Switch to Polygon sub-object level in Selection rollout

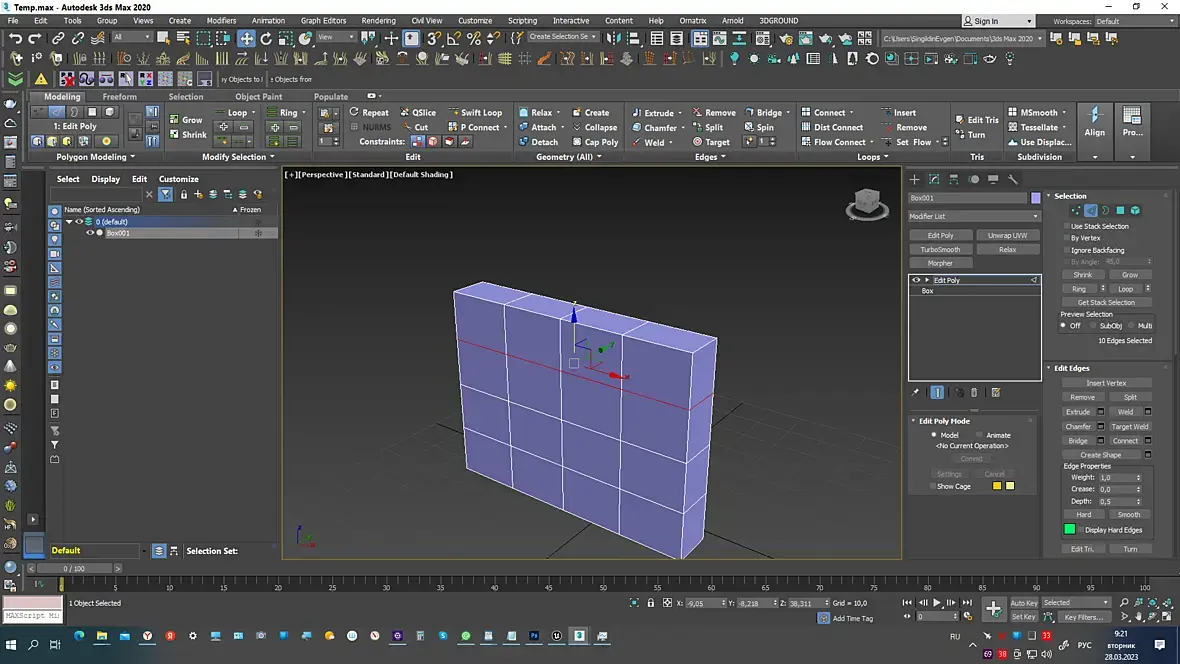point(1120,211)
